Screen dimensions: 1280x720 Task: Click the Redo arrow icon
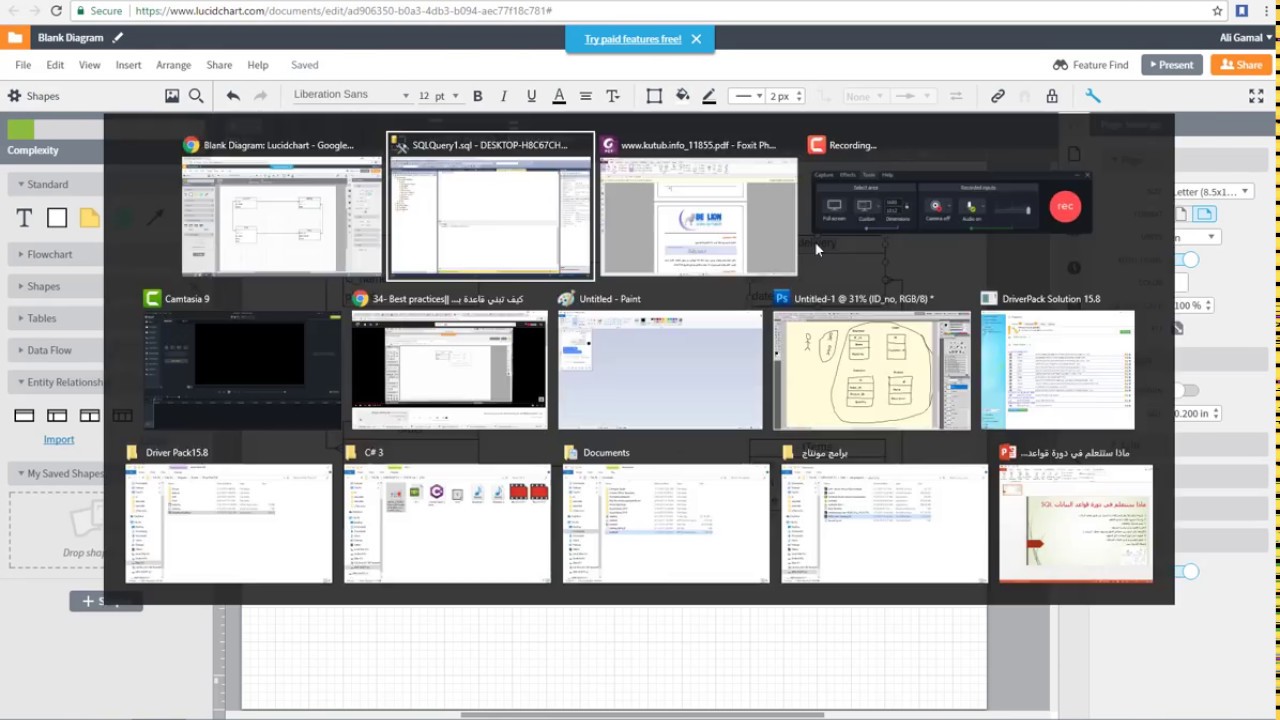point(261,96)
